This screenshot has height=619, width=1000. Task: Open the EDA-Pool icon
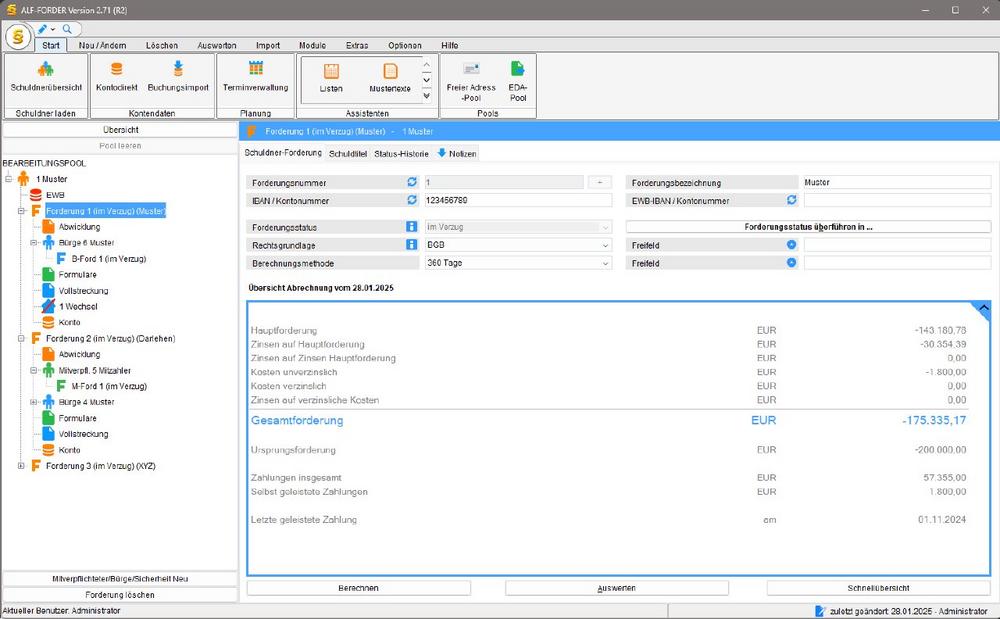coord(517,77)
